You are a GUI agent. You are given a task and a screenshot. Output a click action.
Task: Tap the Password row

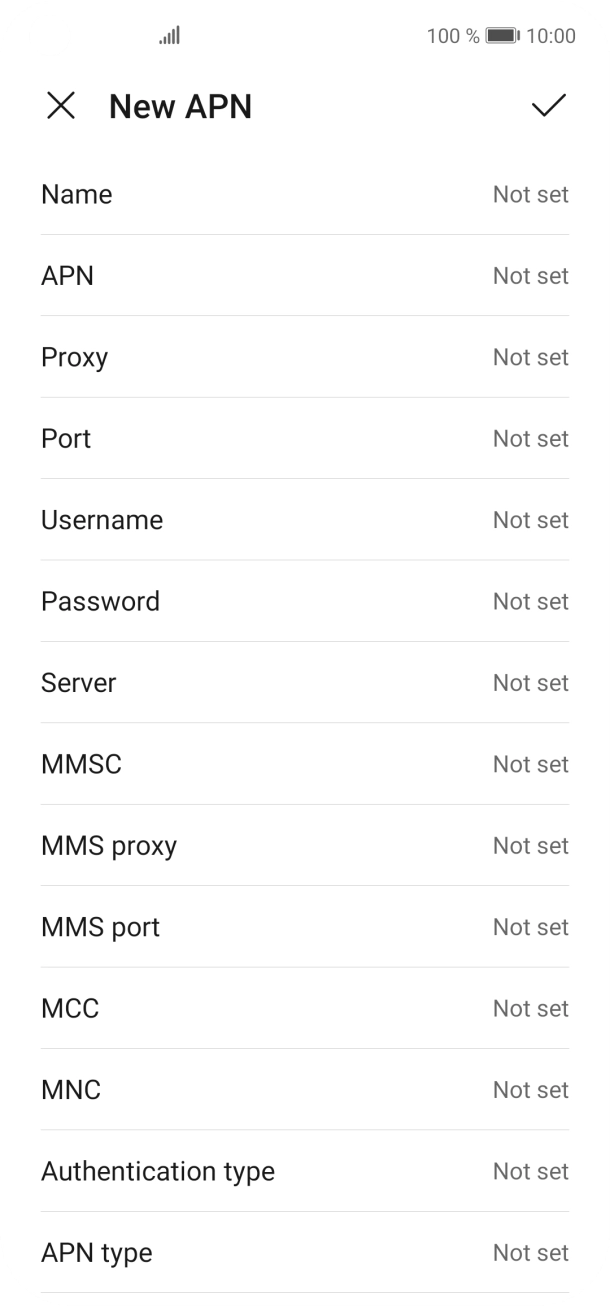[x=305, y=601]
